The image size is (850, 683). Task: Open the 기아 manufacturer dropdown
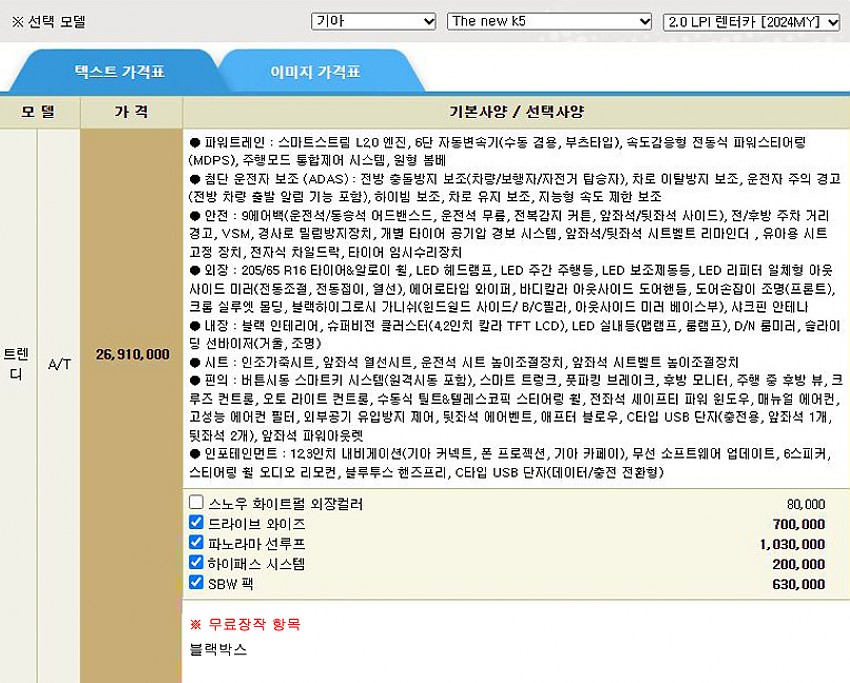point(373,21)
